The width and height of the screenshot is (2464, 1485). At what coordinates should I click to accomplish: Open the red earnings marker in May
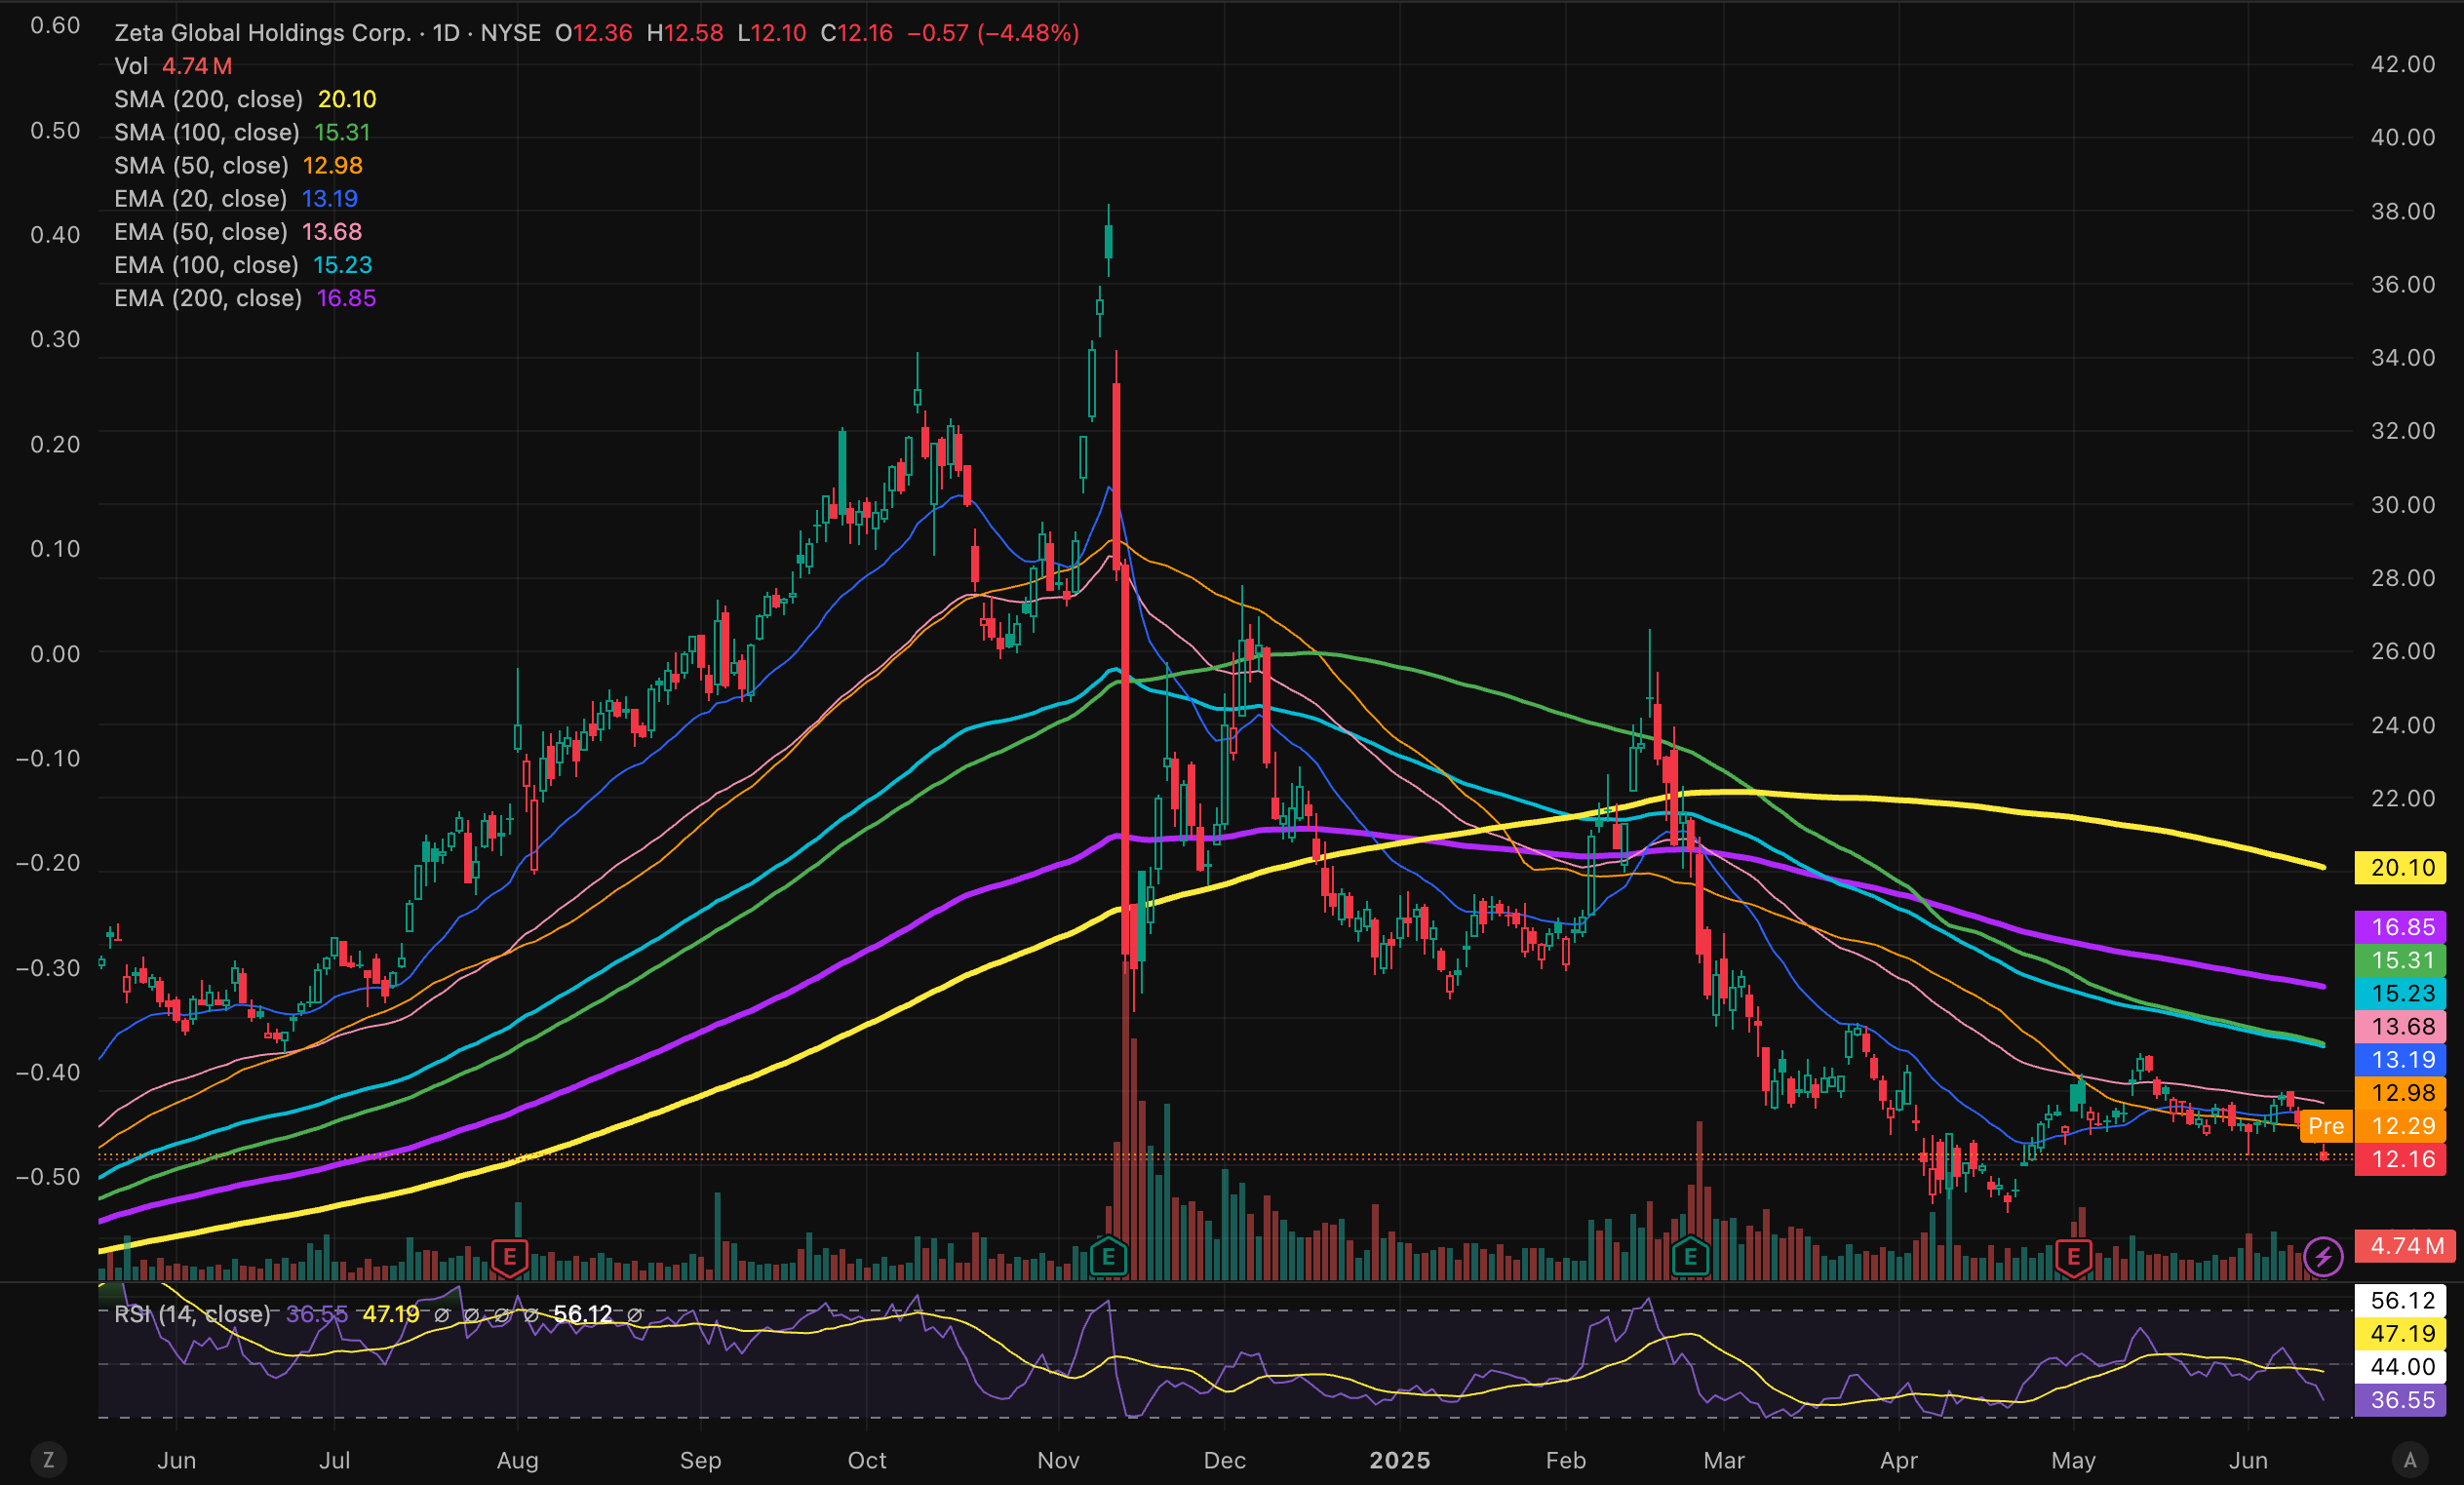[2074, 1256]
